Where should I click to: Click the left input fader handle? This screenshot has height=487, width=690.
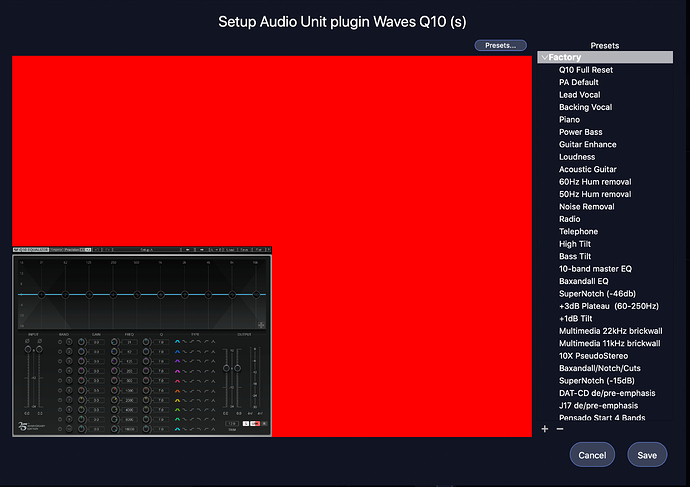[28, 349]
